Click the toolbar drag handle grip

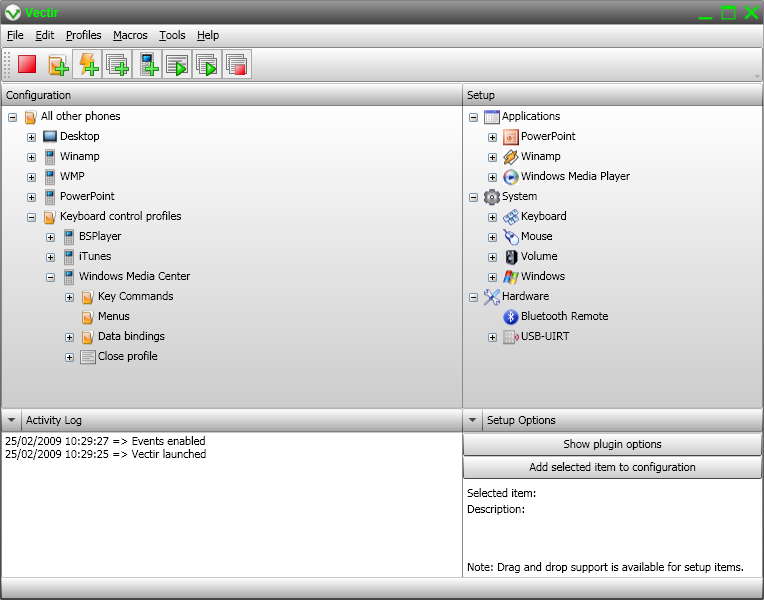point(7,64)
